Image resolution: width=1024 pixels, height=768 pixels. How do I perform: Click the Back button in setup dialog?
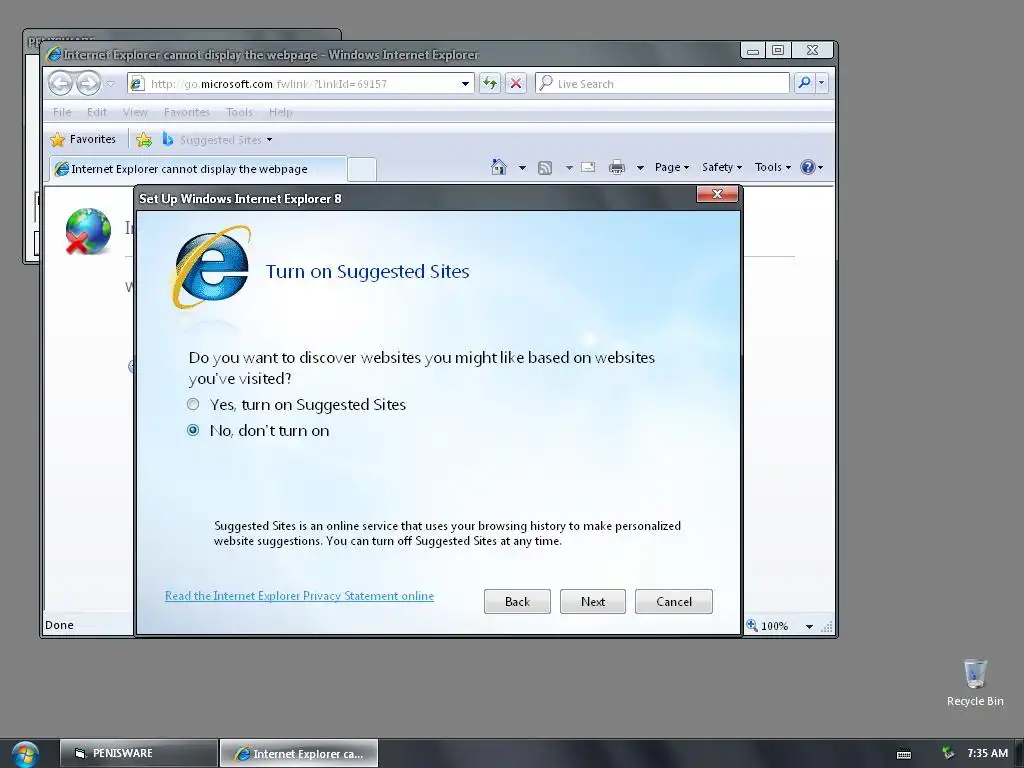pyautogui.click(x=517, y=601)
